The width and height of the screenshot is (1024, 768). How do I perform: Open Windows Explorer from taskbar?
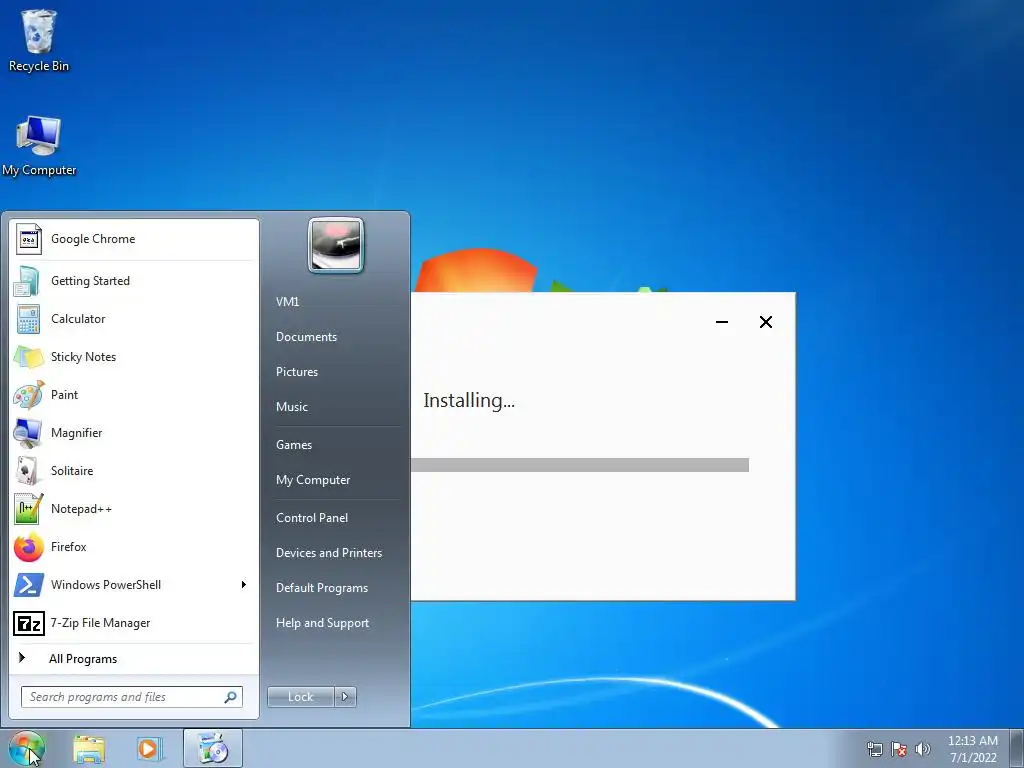click(89, 748)
